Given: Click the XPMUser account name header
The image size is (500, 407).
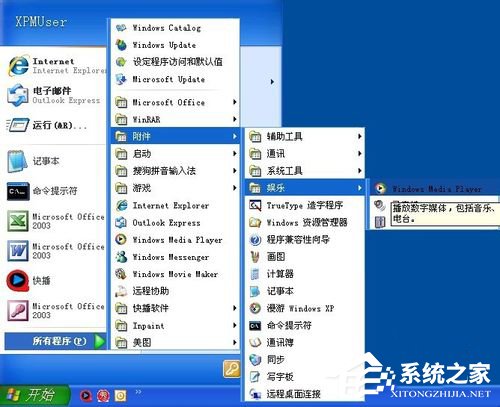Looking at the screenshot, I should (x=41, y=22).
